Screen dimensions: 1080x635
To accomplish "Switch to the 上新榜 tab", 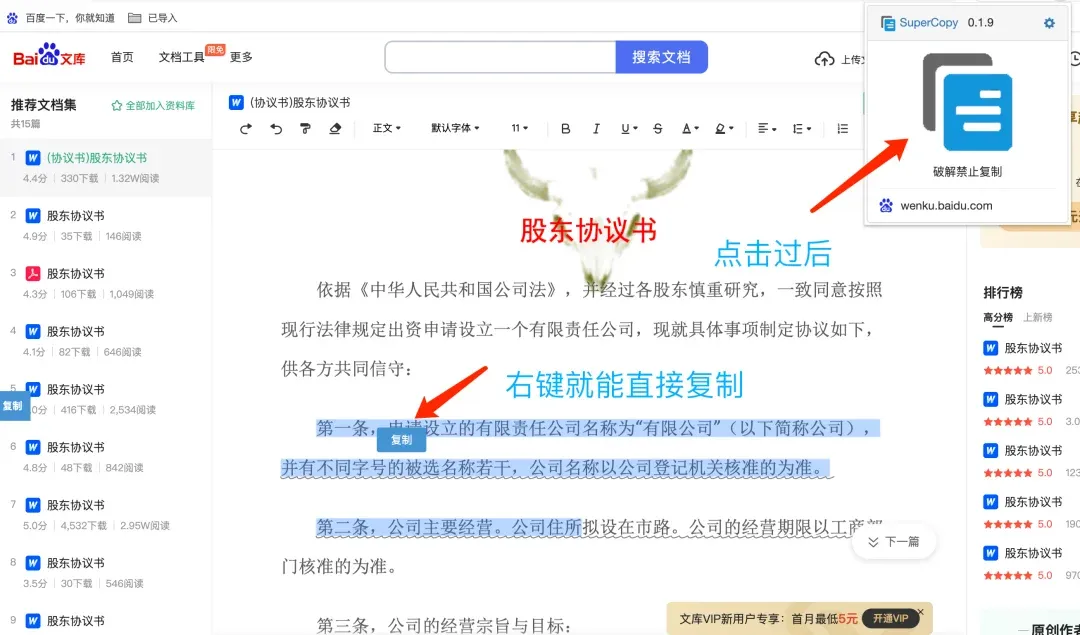I will [1038, 318].
